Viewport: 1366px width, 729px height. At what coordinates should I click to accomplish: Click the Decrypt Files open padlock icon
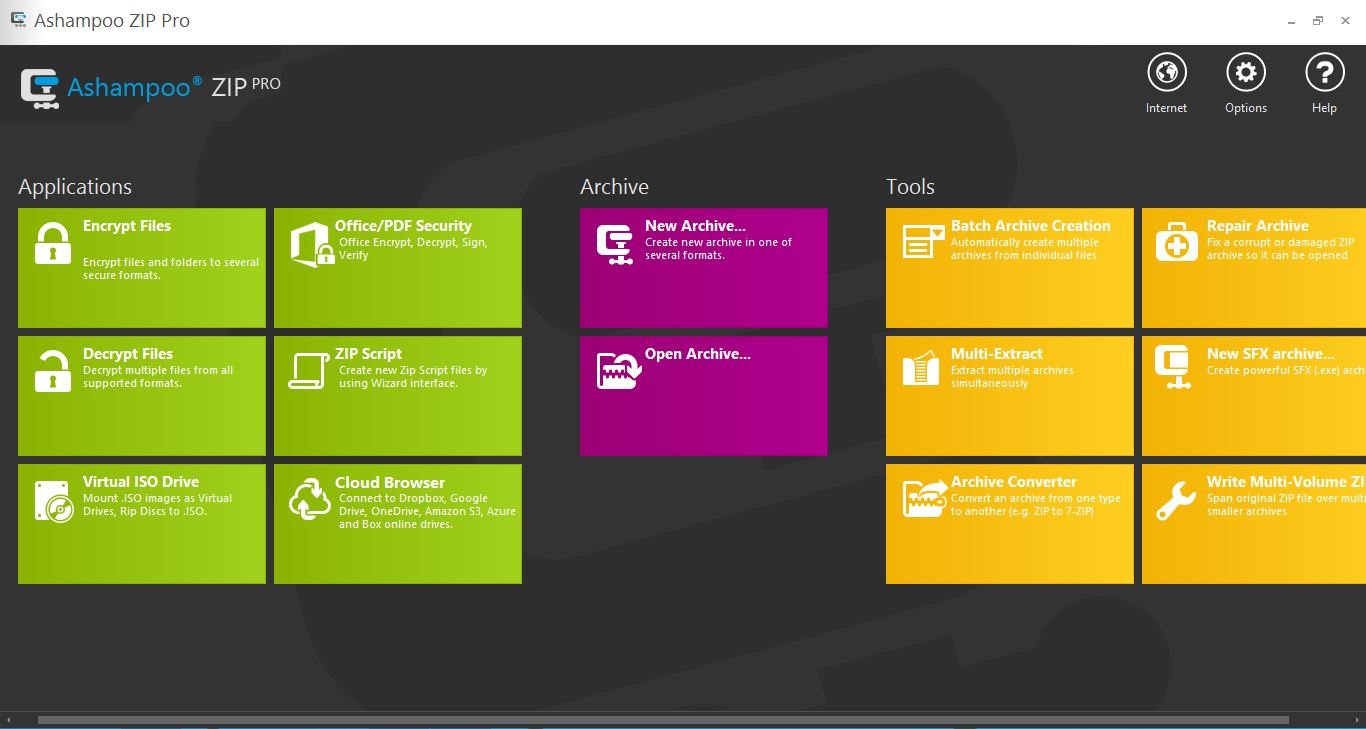(53, 370)
